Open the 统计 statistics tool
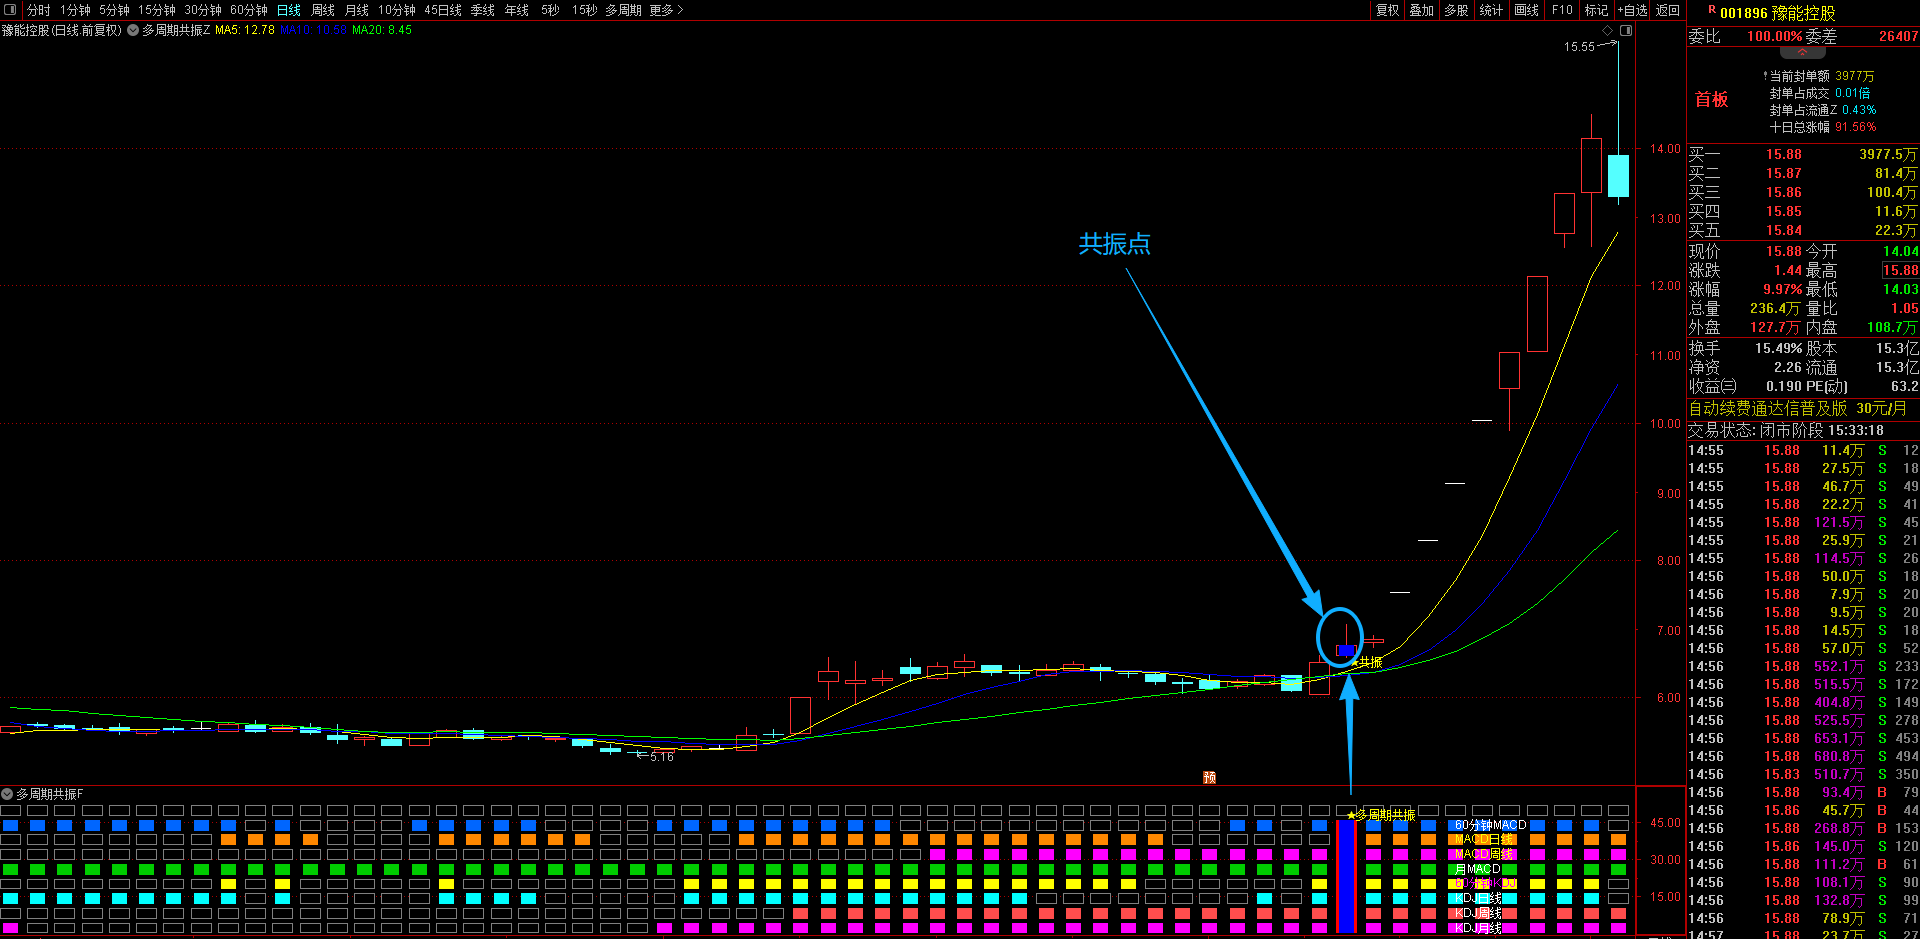1920x939 pixels. [x=1491, y=10]
